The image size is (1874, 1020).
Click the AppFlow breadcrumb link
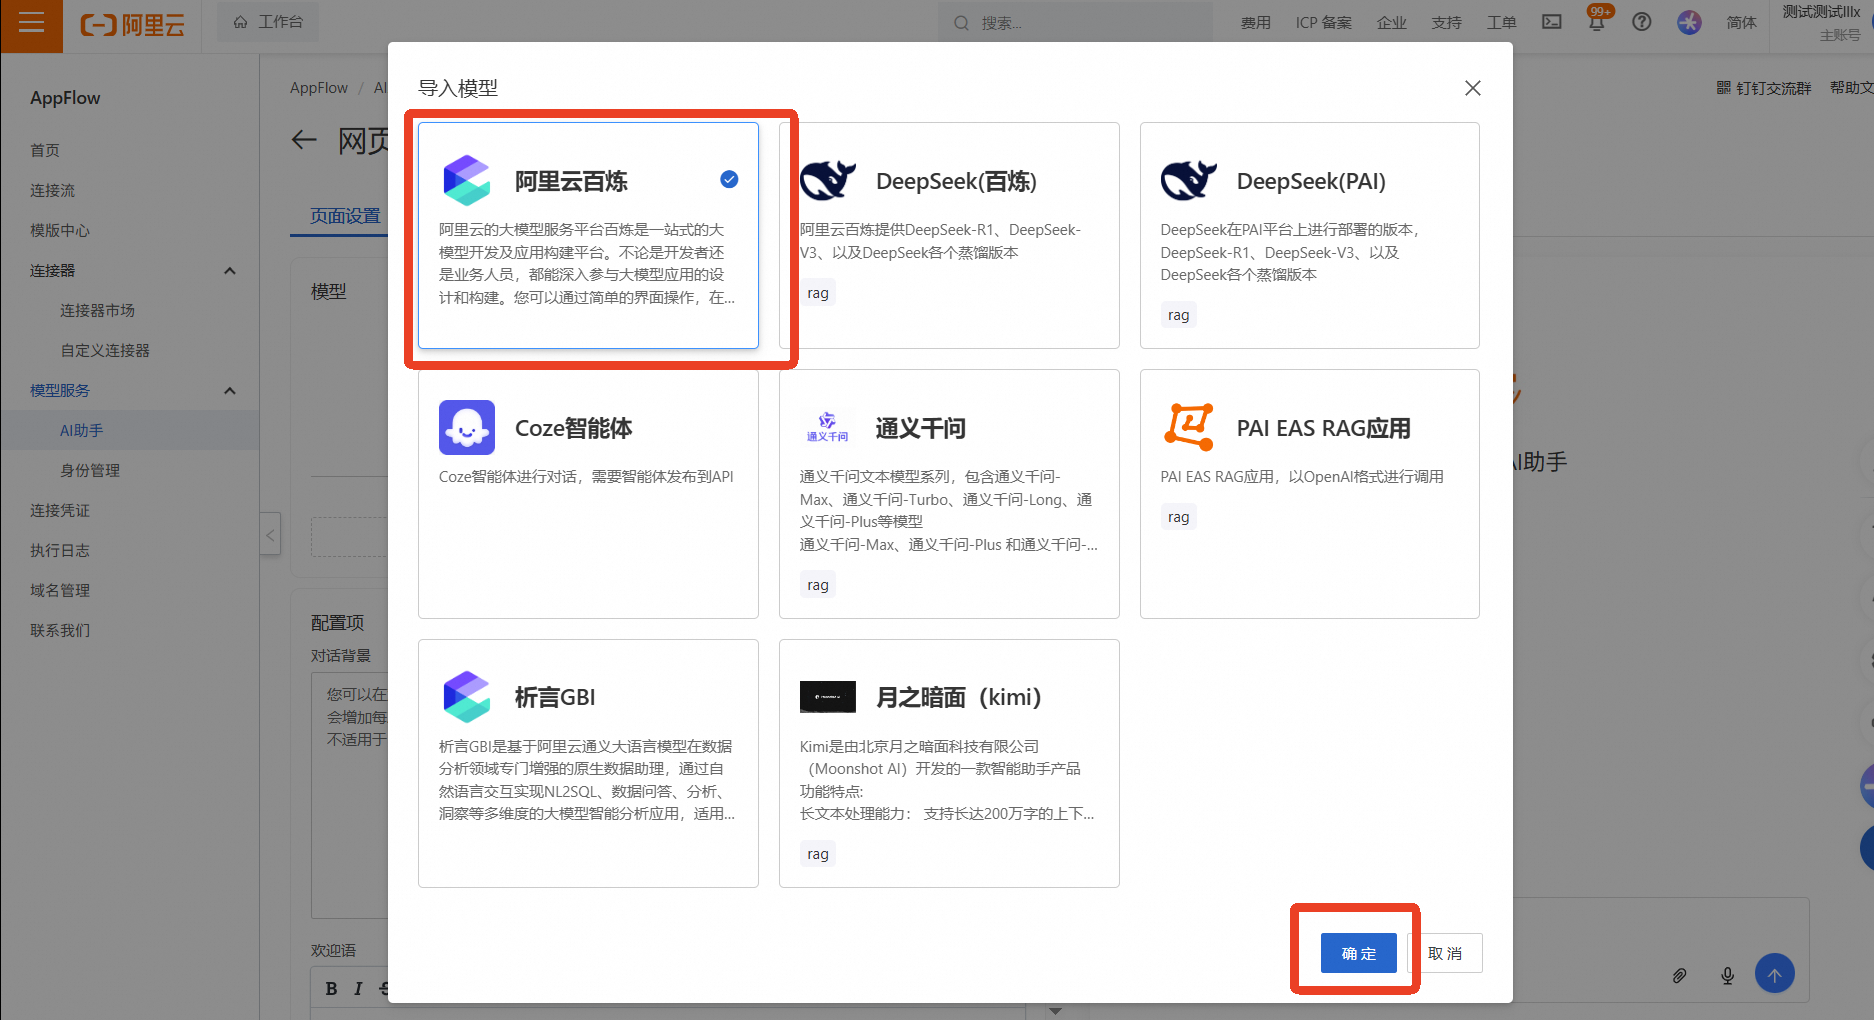(319, 88)
